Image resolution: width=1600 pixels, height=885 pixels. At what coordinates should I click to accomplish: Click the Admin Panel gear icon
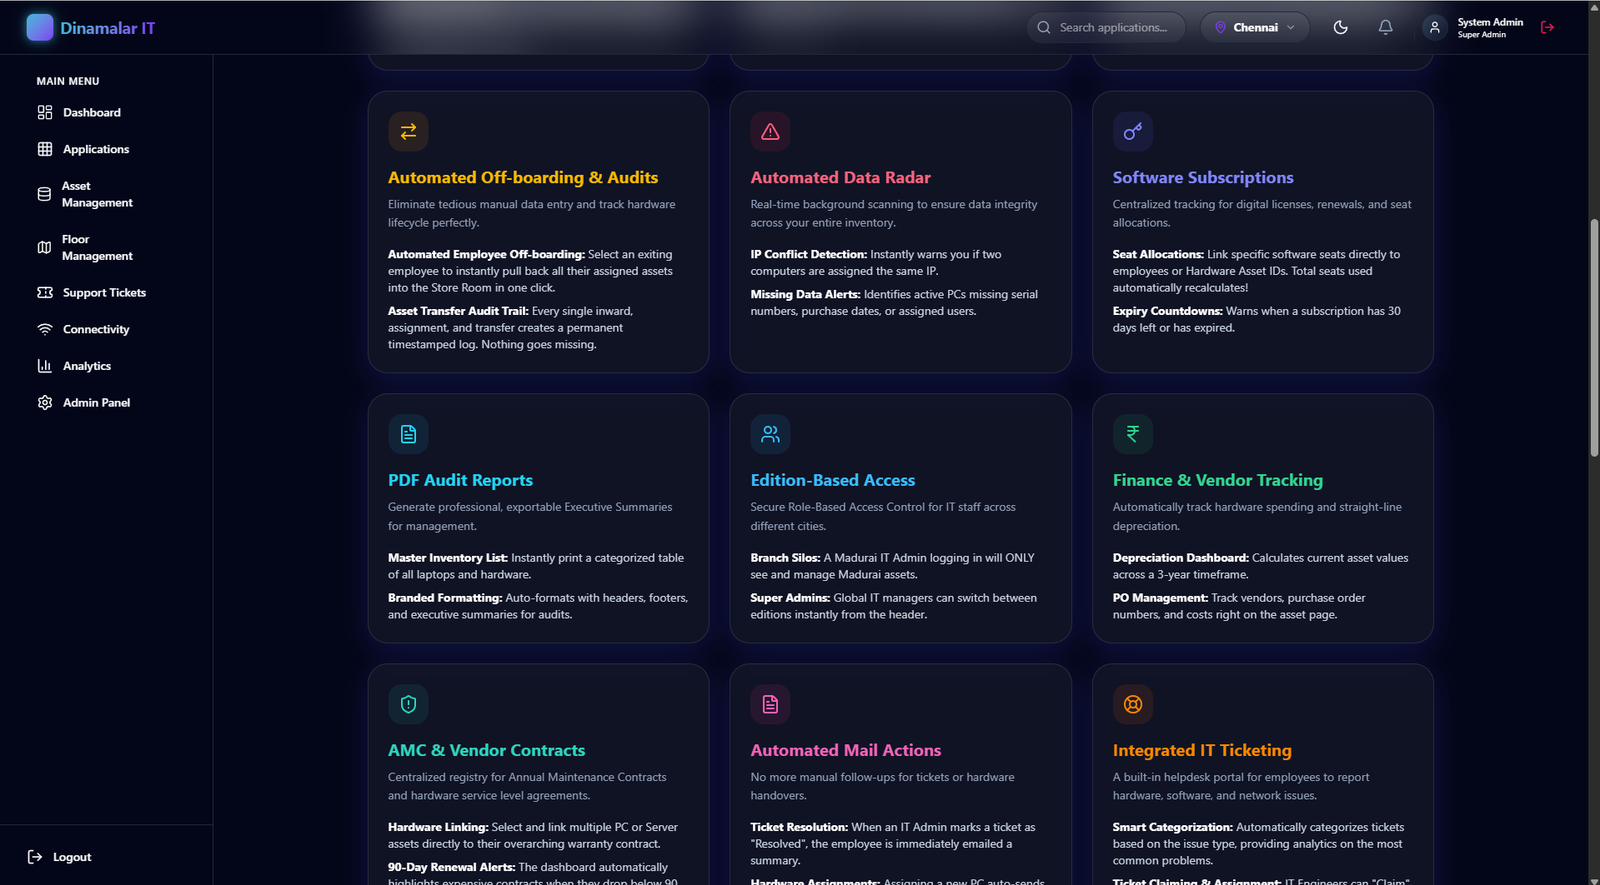[45, 403]
